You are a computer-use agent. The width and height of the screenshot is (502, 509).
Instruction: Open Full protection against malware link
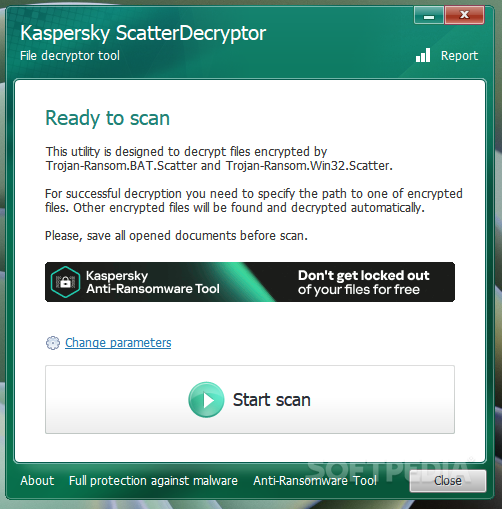153,481
